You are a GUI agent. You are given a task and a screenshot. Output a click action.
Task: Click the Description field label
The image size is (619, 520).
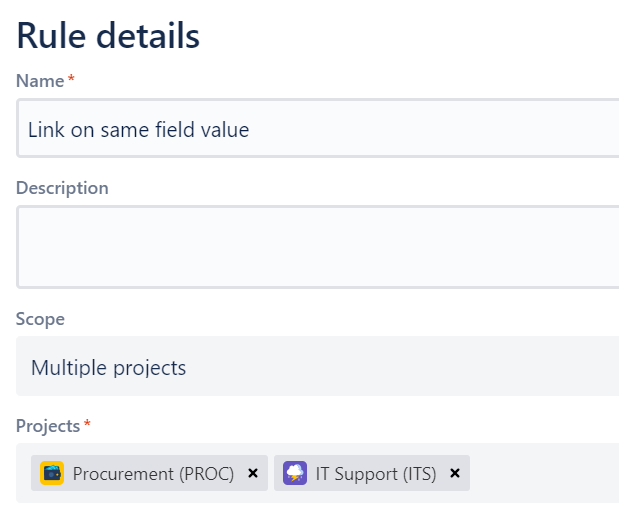click(x=62, y=187)
